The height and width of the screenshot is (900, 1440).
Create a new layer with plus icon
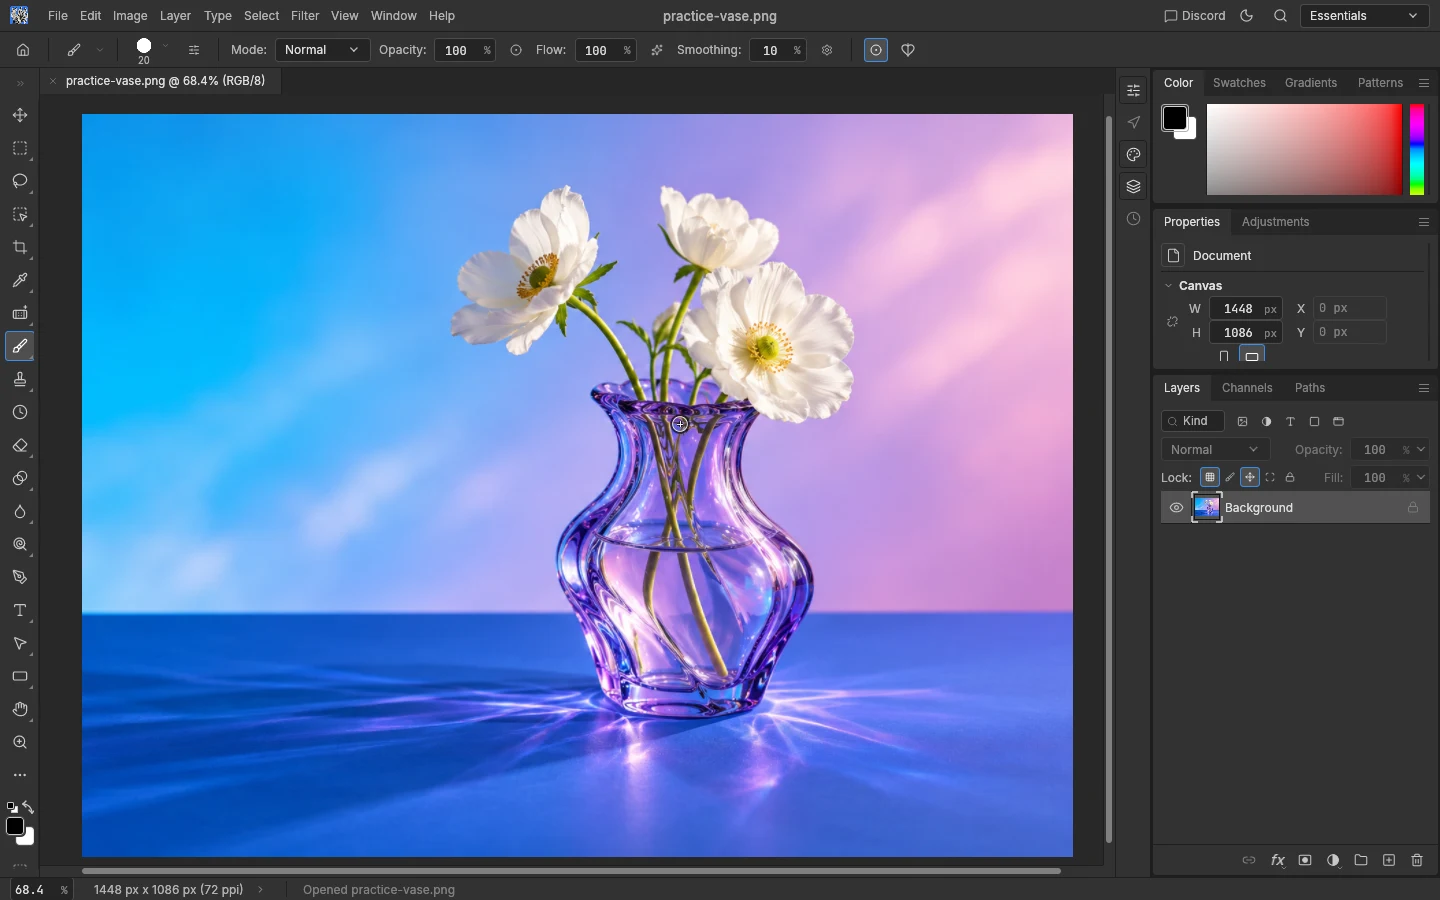tap(1389, 860)
